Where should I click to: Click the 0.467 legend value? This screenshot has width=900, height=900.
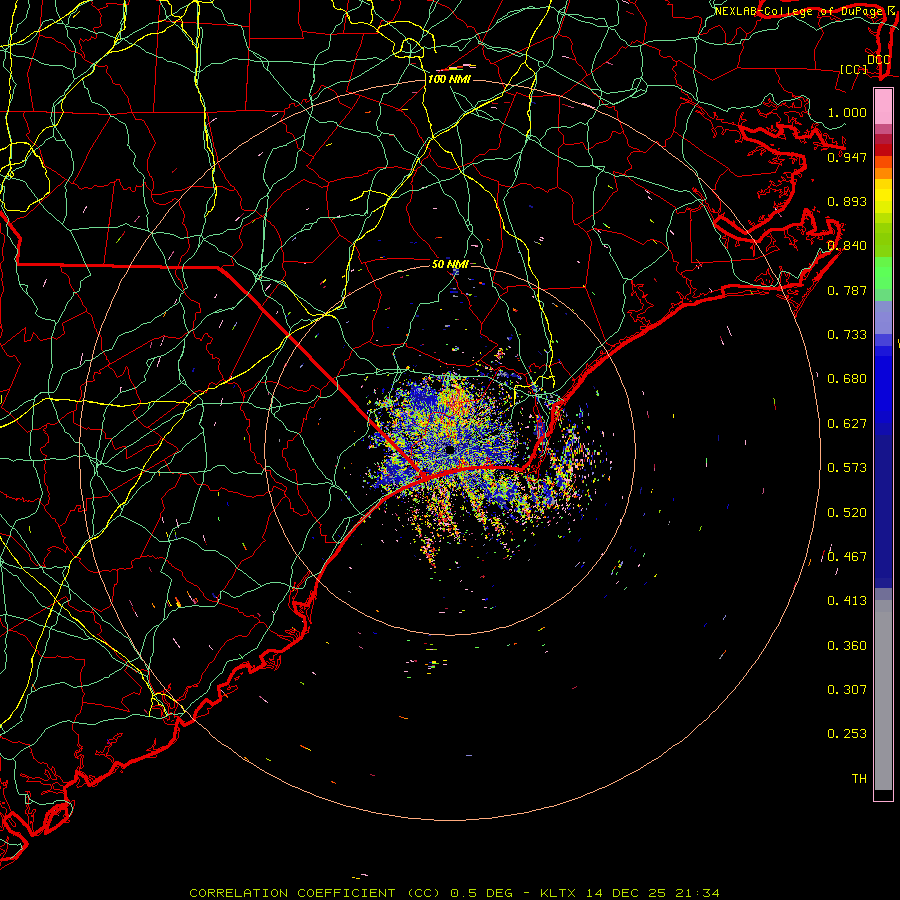pos(847,557)
